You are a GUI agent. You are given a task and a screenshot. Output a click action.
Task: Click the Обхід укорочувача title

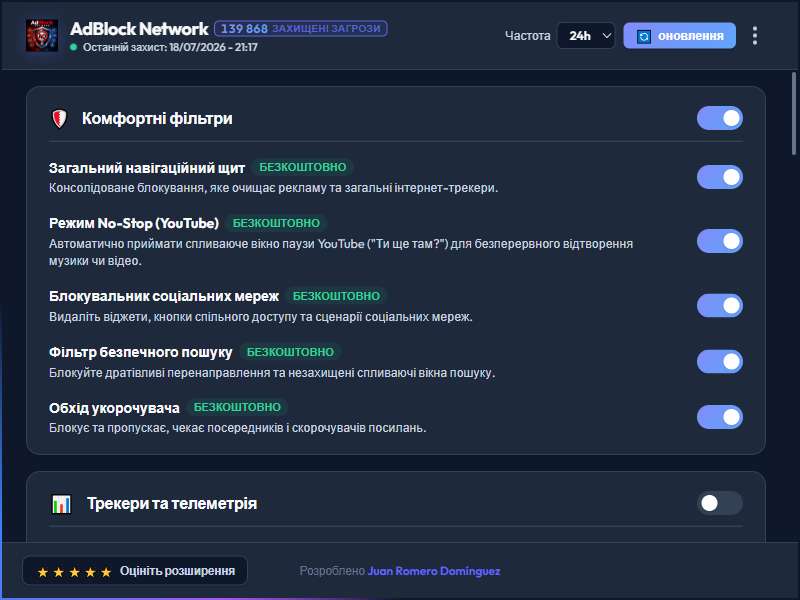114,408
